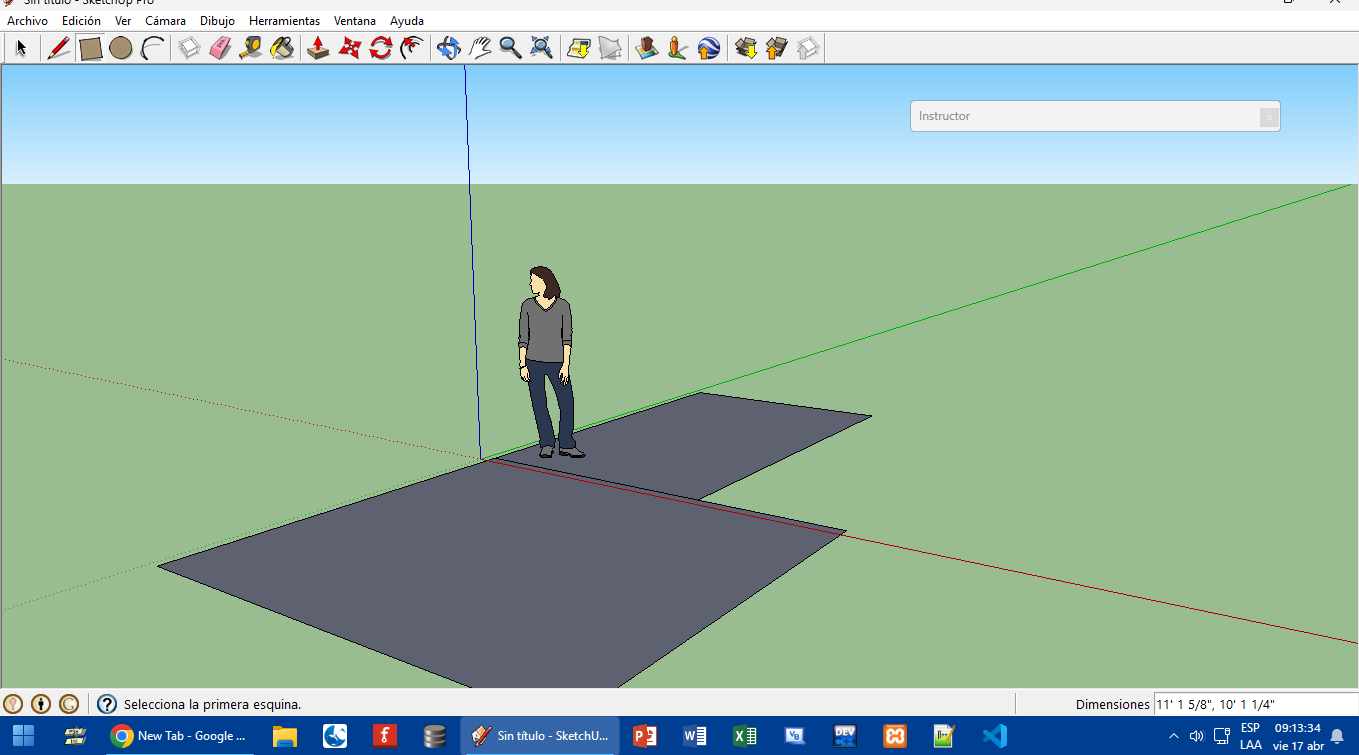Open the Dibujo menu
Viewport: 1359px width, 755px height.
pos(217,21)
